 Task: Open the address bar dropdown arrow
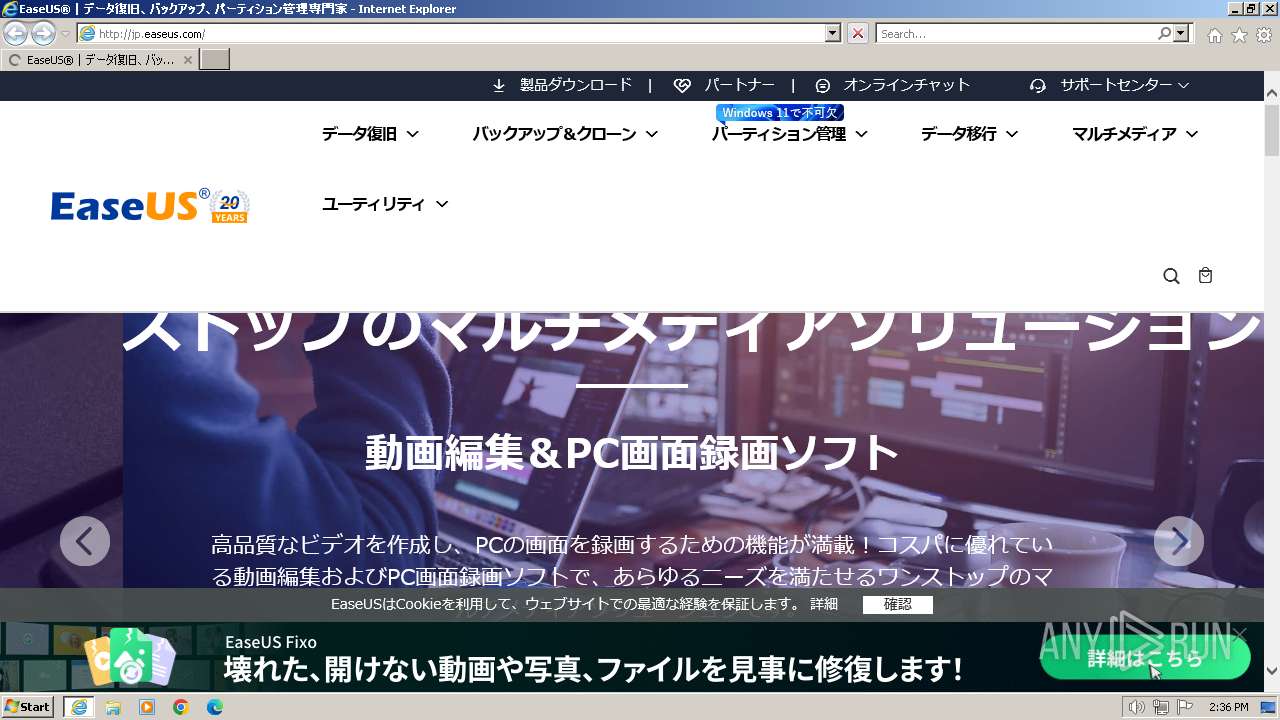833,34
